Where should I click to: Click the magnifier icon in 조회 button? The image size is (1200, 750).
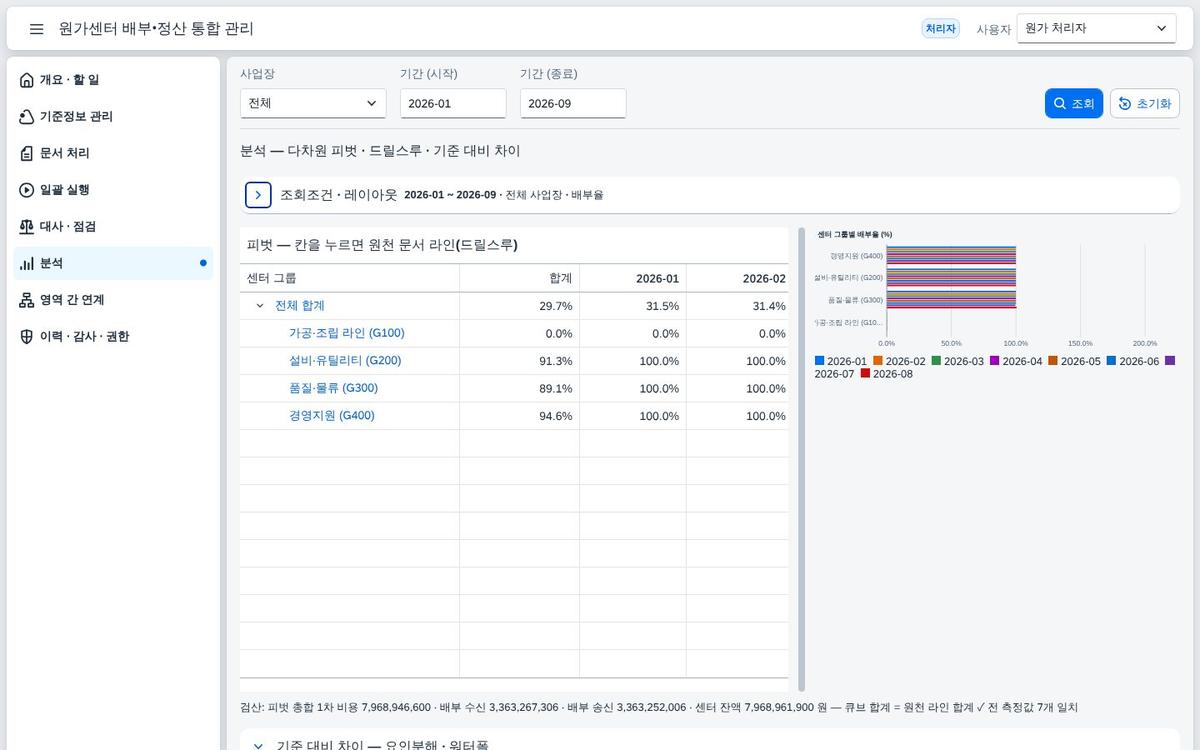pos(1061,104)
